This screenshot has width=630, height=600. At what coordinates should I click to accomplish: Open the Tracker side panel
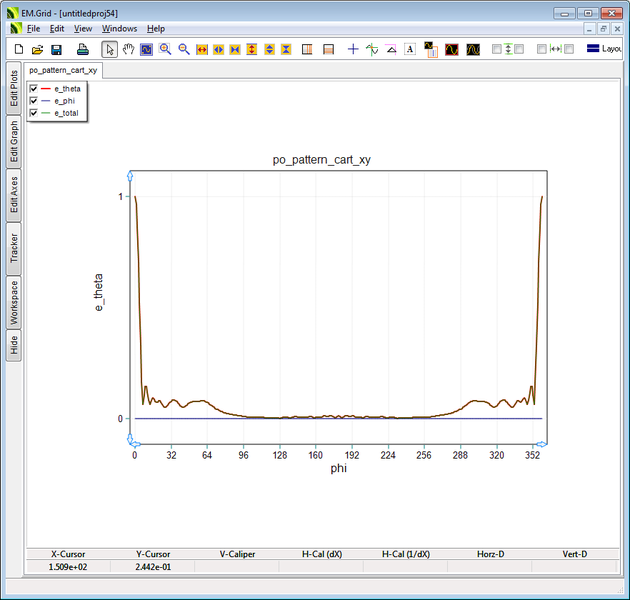[x=14, y=247]
